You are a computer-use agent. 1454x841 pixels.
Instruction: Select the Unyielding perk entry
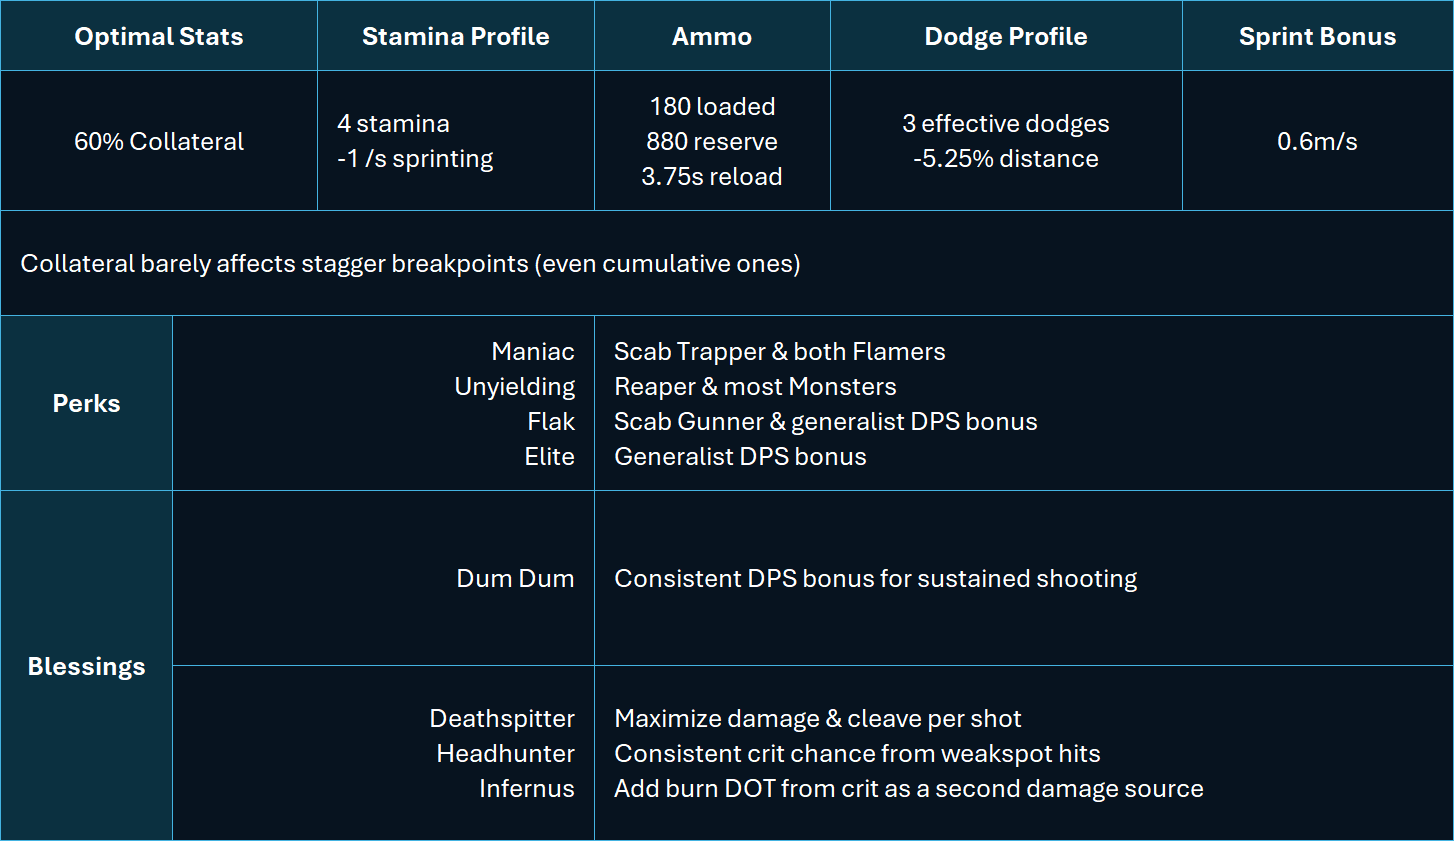pos(515,386)
